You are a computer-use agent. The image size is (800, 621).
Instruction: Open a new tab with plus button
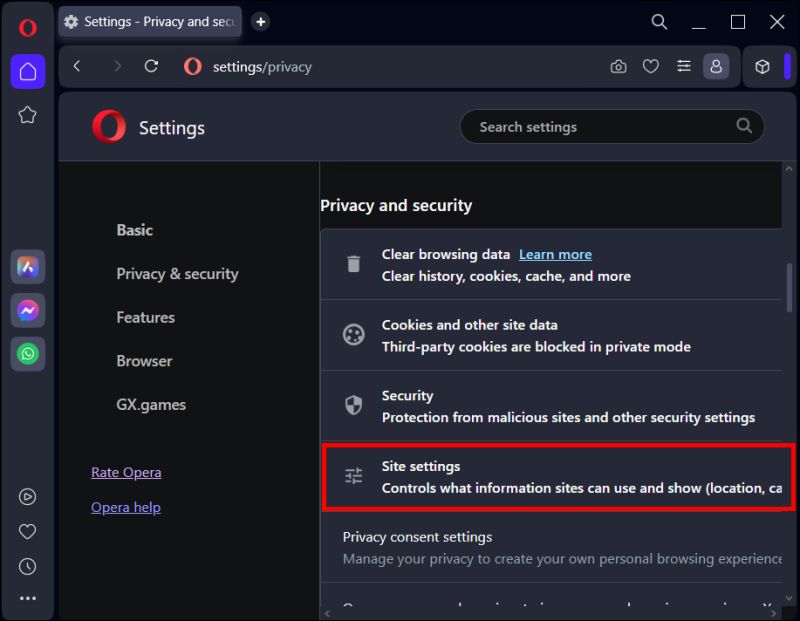tap(260, 21)
